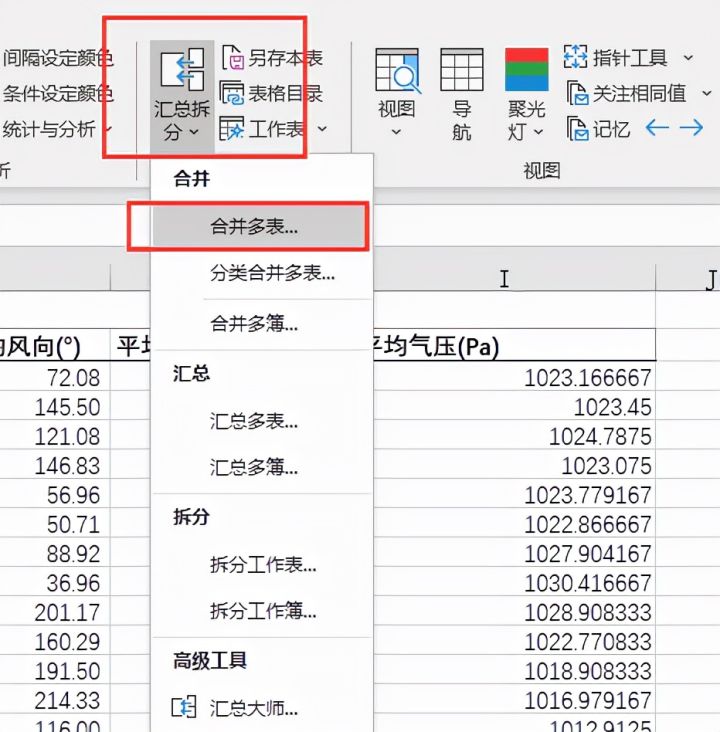Image resolution: width=720 pixels, height=732 pixels.
Task: Click cell with value 1023.45
Action: click(514, 407)
